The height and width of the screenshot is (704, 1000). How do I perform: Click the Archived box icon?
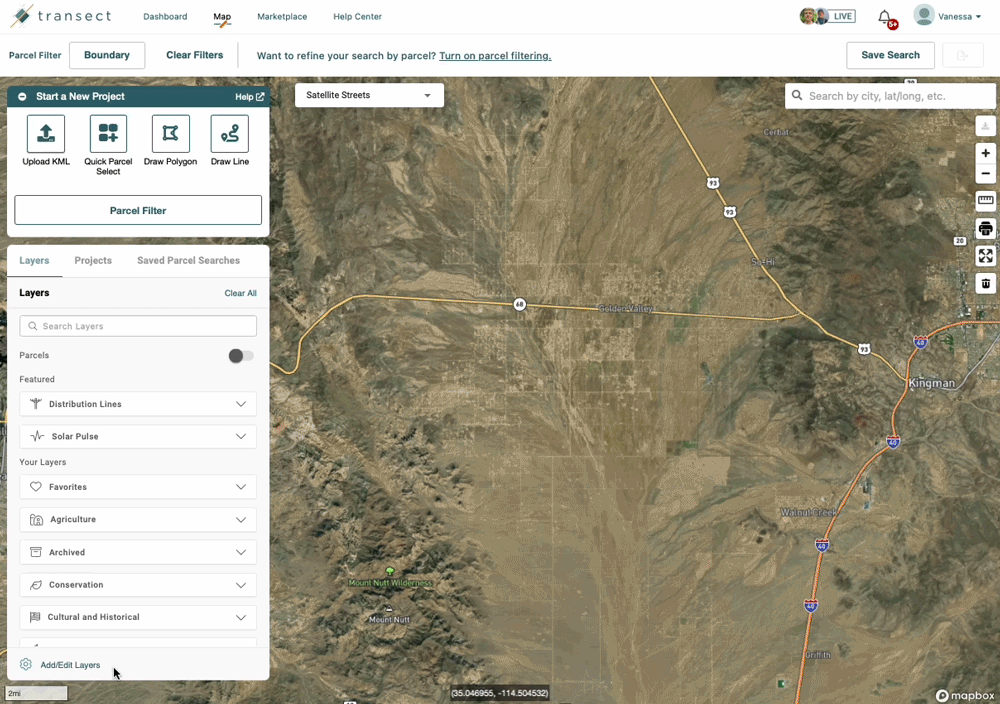(36, 552)
